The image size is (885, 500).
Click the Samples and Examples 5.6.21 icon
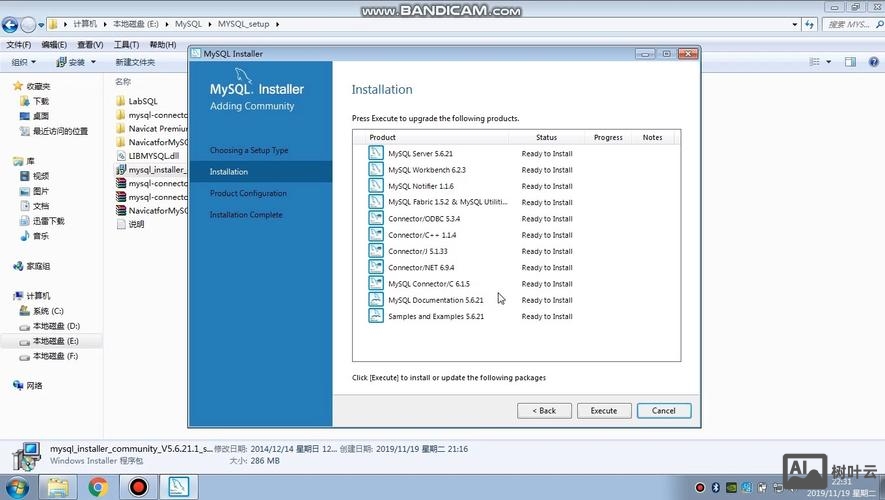tap(375, 316)
